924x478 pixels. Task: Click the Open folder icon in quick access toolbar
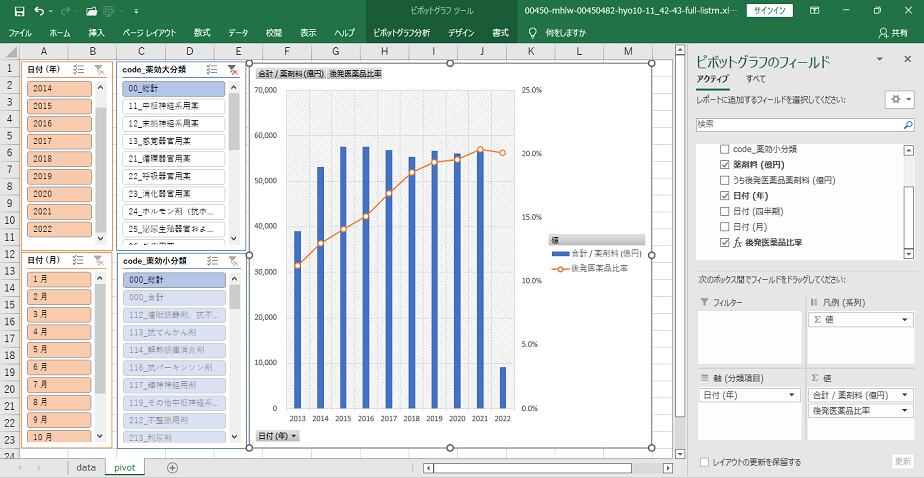point(92,11)
